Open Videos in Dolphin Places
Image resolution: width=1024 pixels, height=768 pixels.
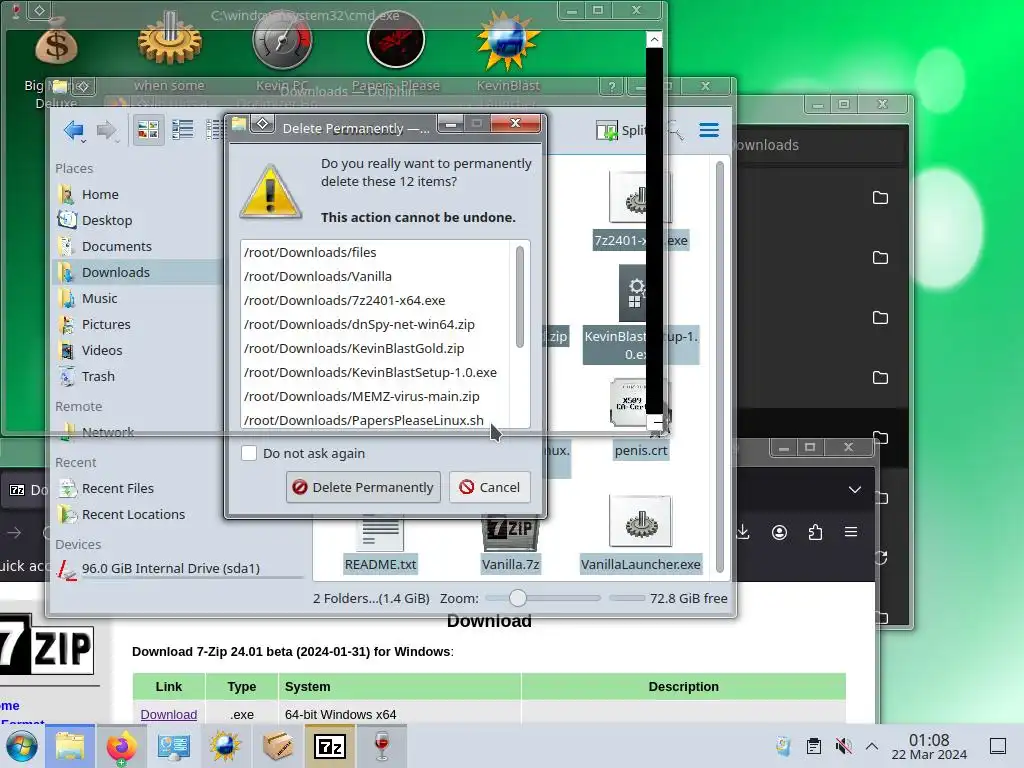(x=102, y=351)
